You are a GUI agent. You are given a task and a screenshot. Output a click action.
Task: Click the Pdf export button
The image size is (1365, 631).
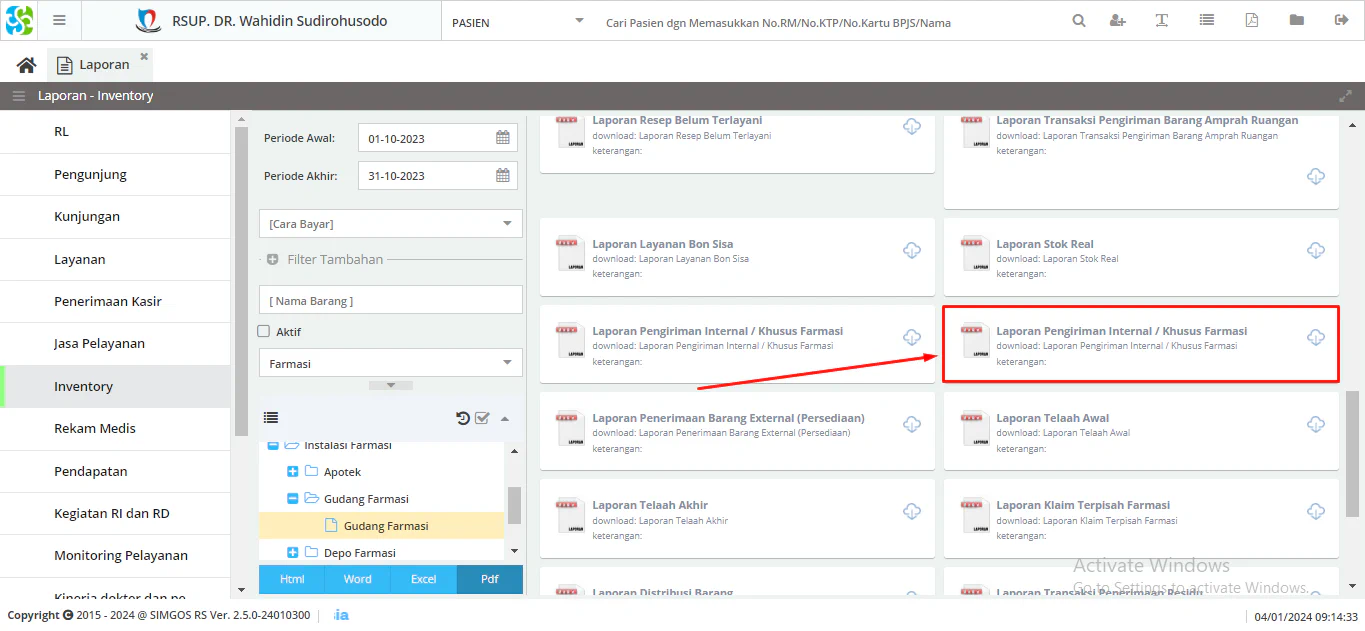click(x=490, y=579)
